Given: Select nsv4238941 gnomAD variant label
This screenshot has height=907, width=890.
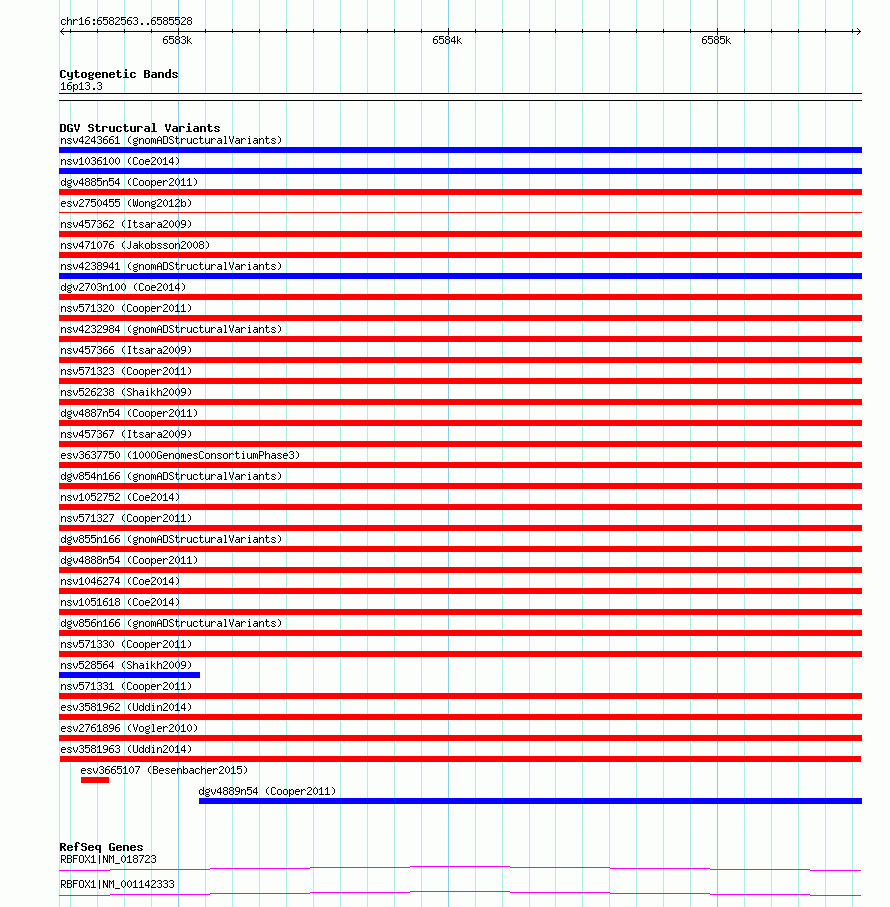Looking at the screenshot, I should point(171,266).
